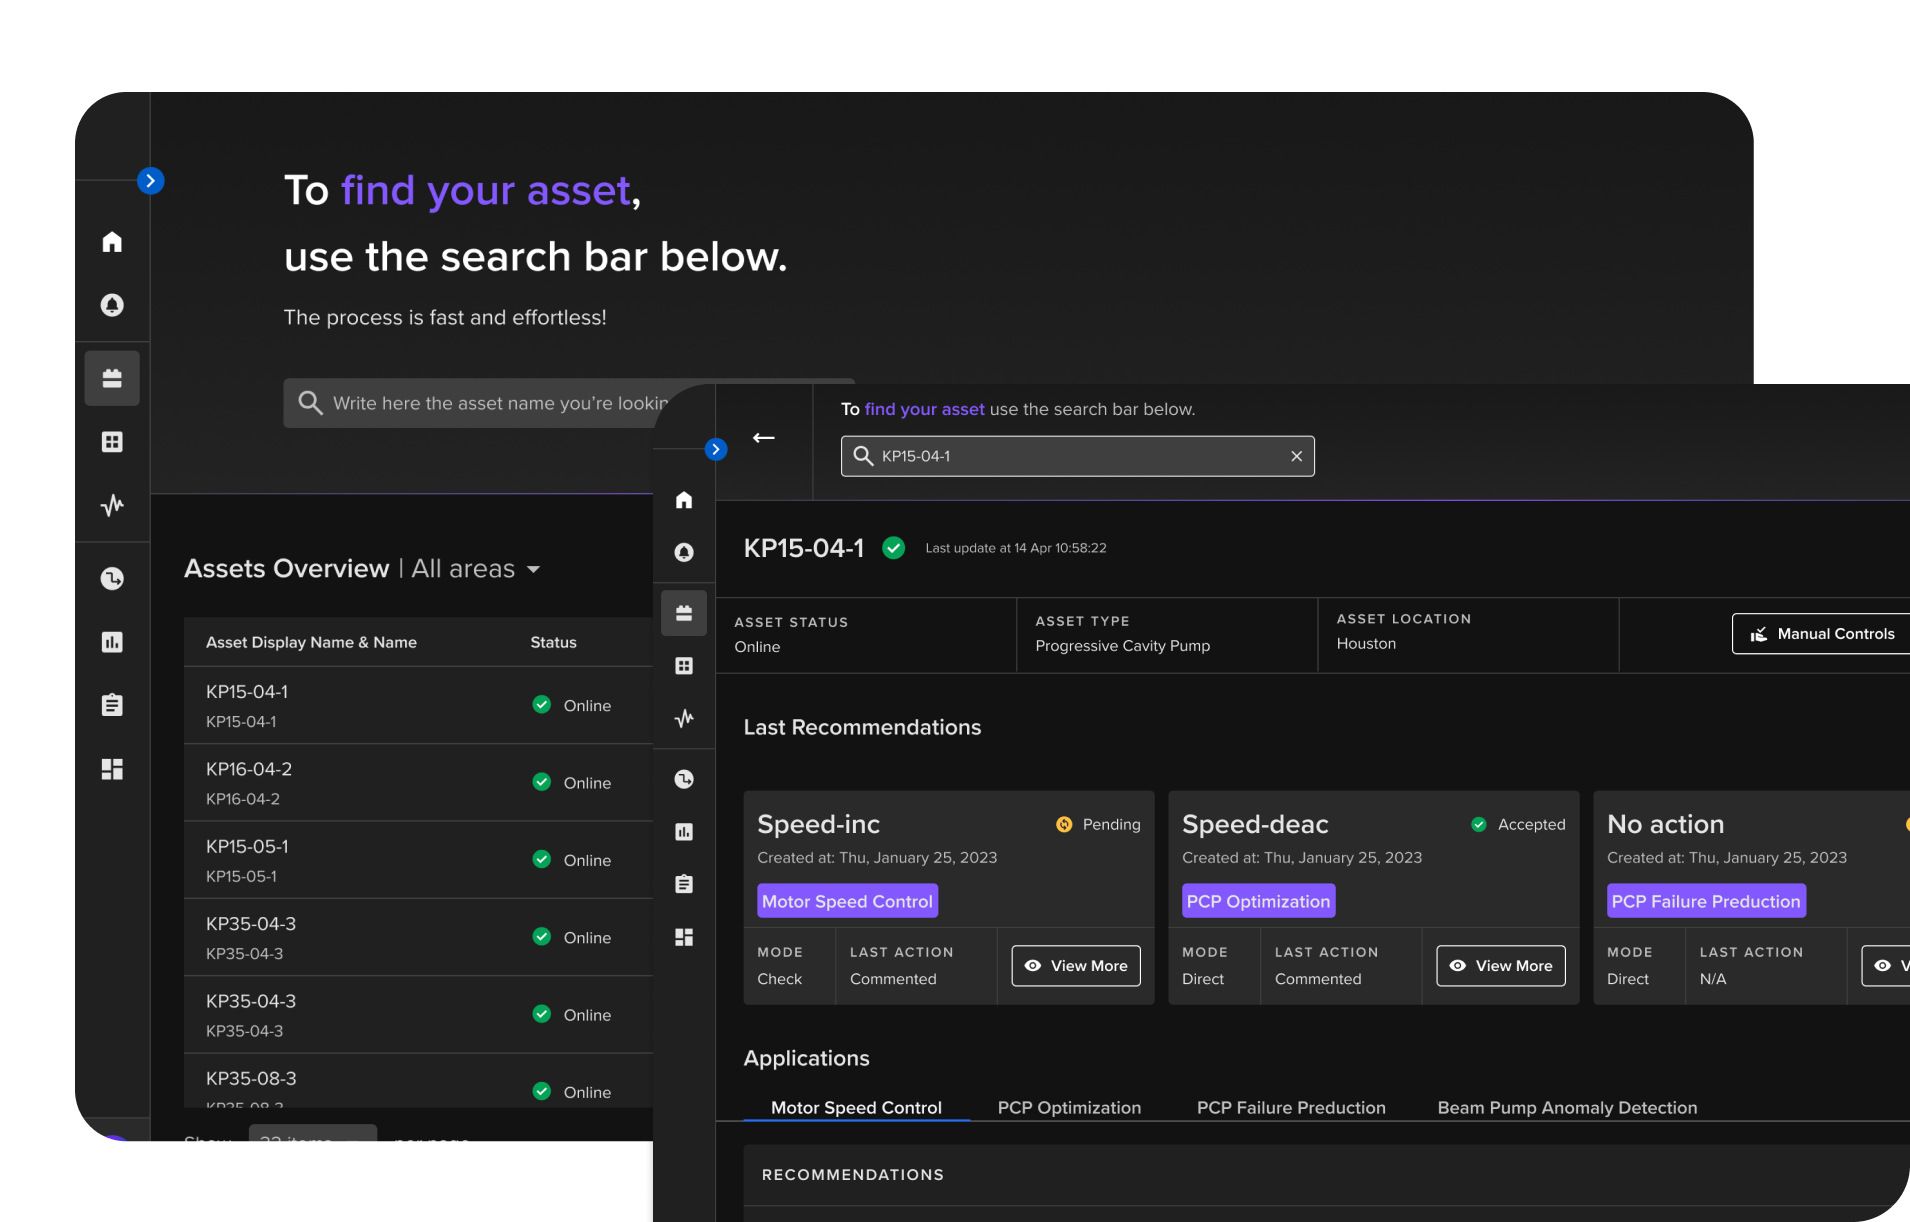
Task: Click the back arrow next to the search bar
Action: (x=764, y=438)
